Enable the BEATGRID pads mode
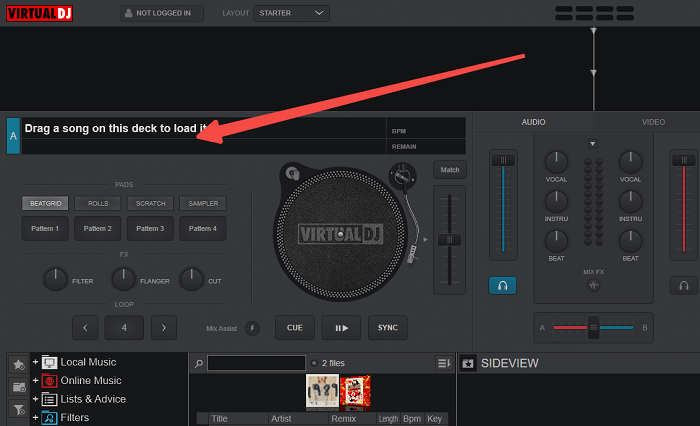The height and width of the screenshot is (426, 700). click(x=46, y=203)
